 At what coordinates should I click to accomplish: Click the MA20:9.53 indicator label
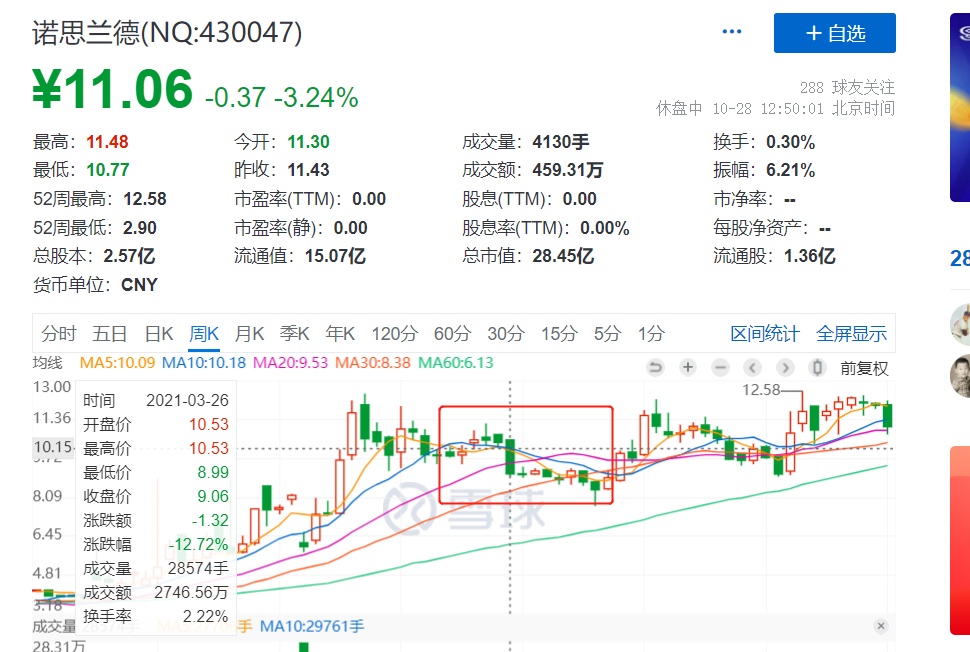coord(290,362)
